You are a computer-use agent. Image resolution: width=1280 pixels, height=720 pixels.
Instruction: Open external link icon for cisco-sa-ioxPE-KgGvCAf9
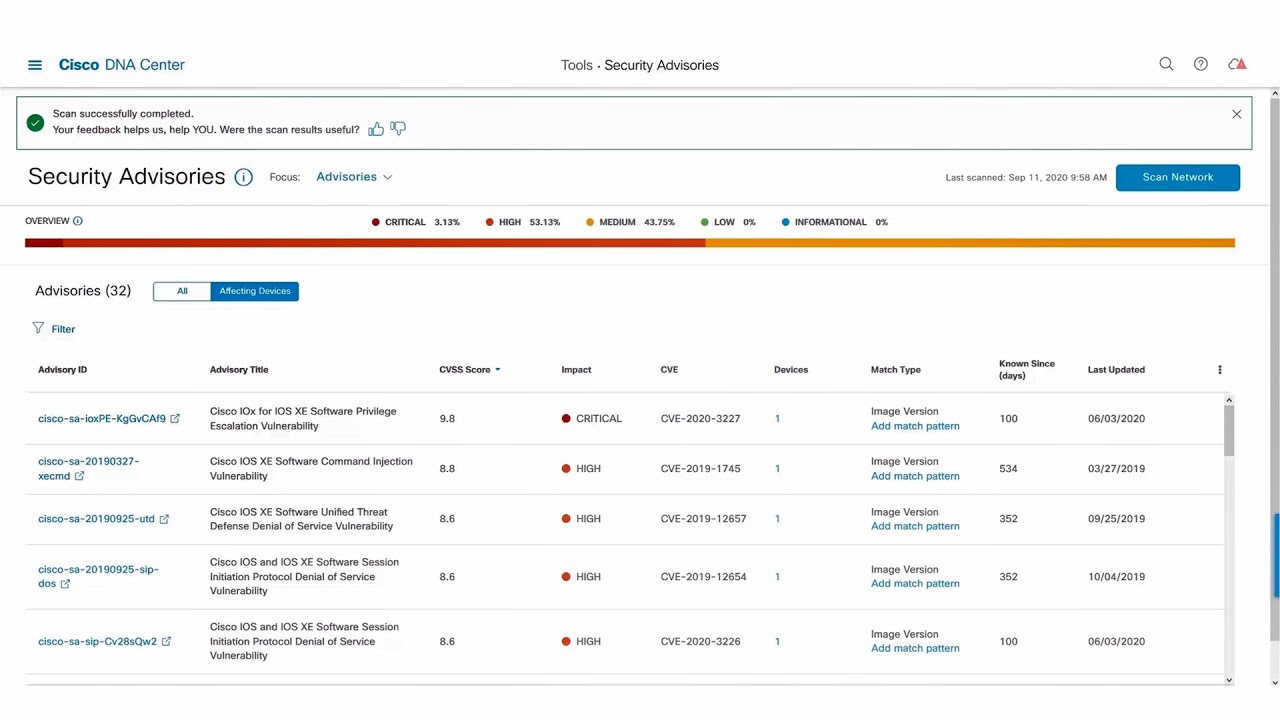click(175, 419)
